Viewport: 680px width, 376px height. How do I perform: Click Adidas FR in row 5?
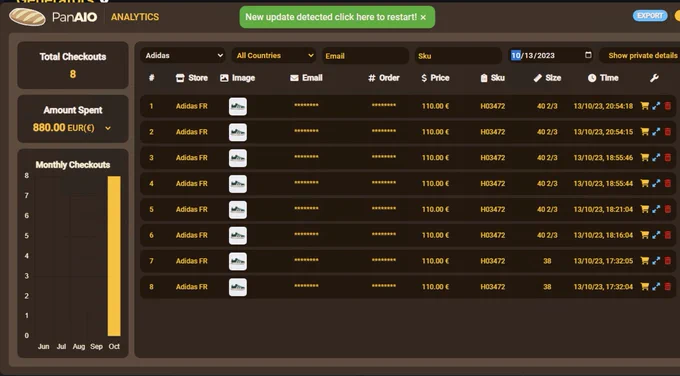(x=192, y=209)
